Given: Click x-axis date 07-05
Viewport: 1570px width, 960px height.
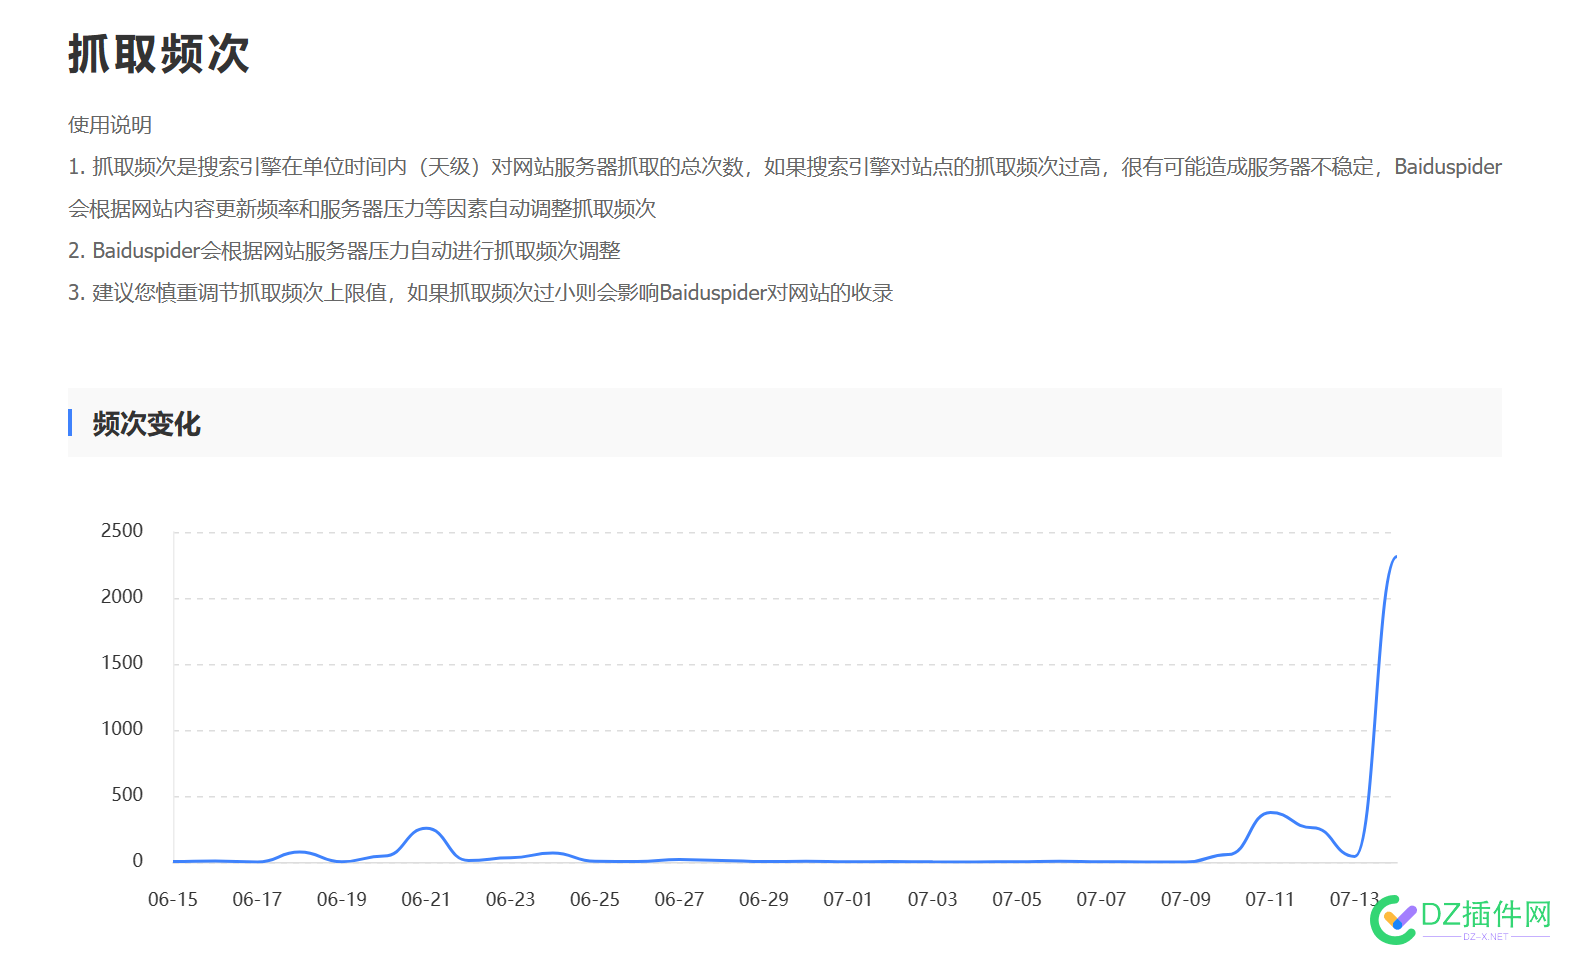Looking at the screenshot, I should pos(1017,900).
